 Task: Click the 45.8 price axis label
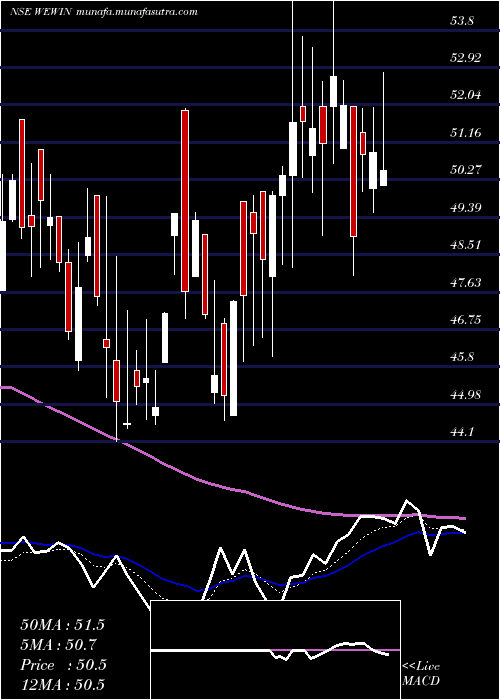462,357
